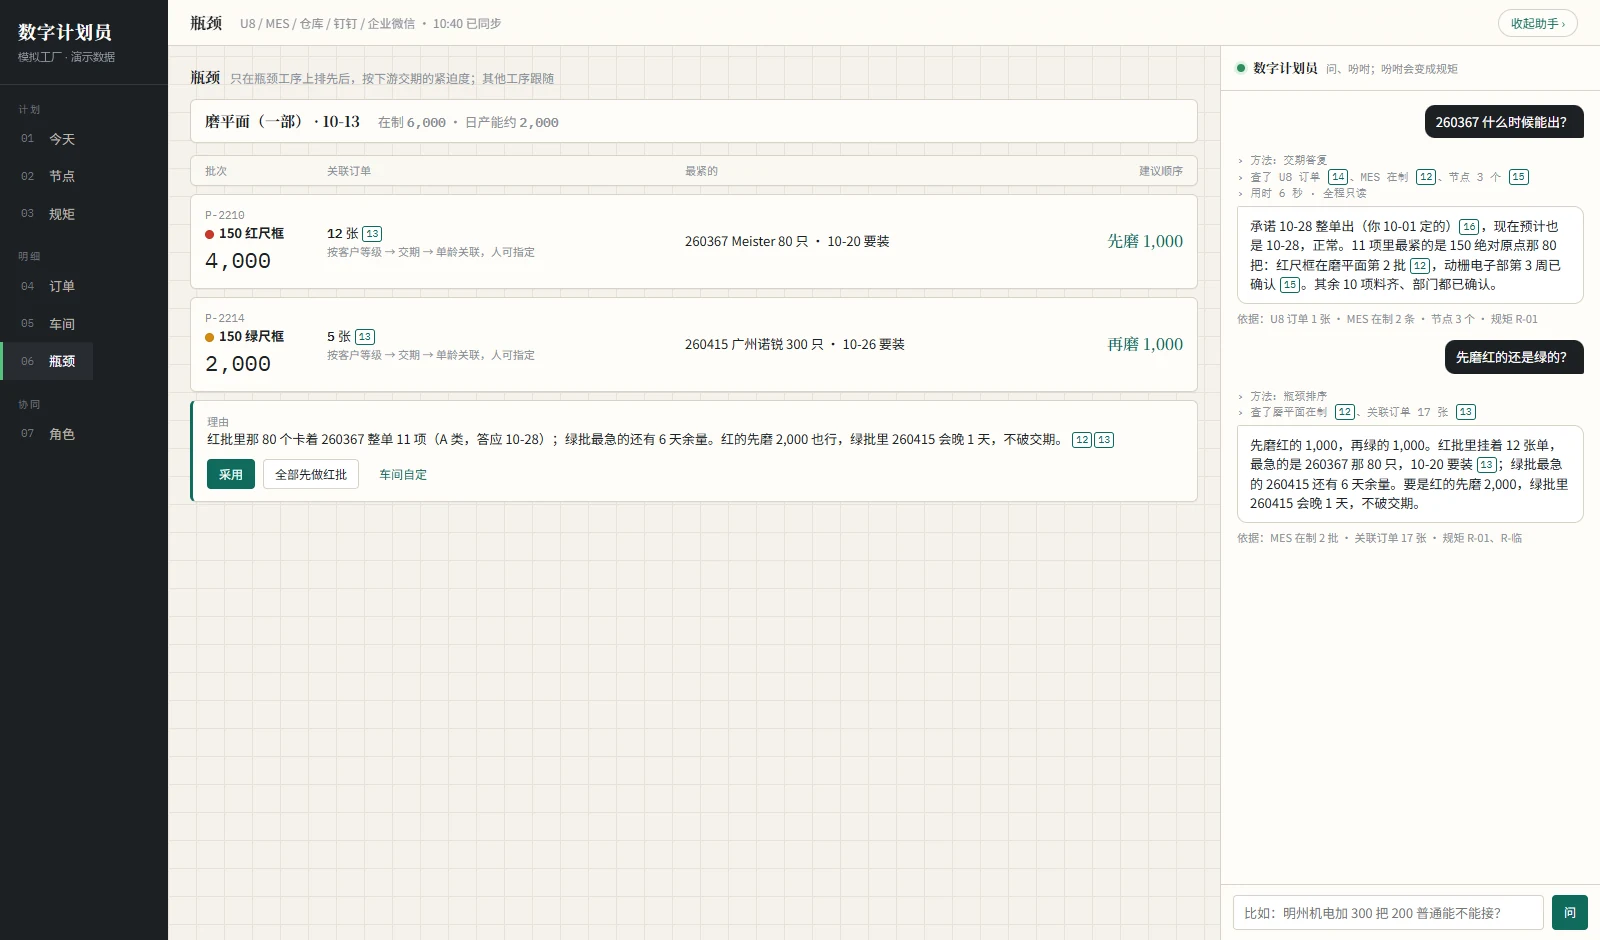
Task: Expand the 方法: 交期答复 line
Action: (1282, 160)
